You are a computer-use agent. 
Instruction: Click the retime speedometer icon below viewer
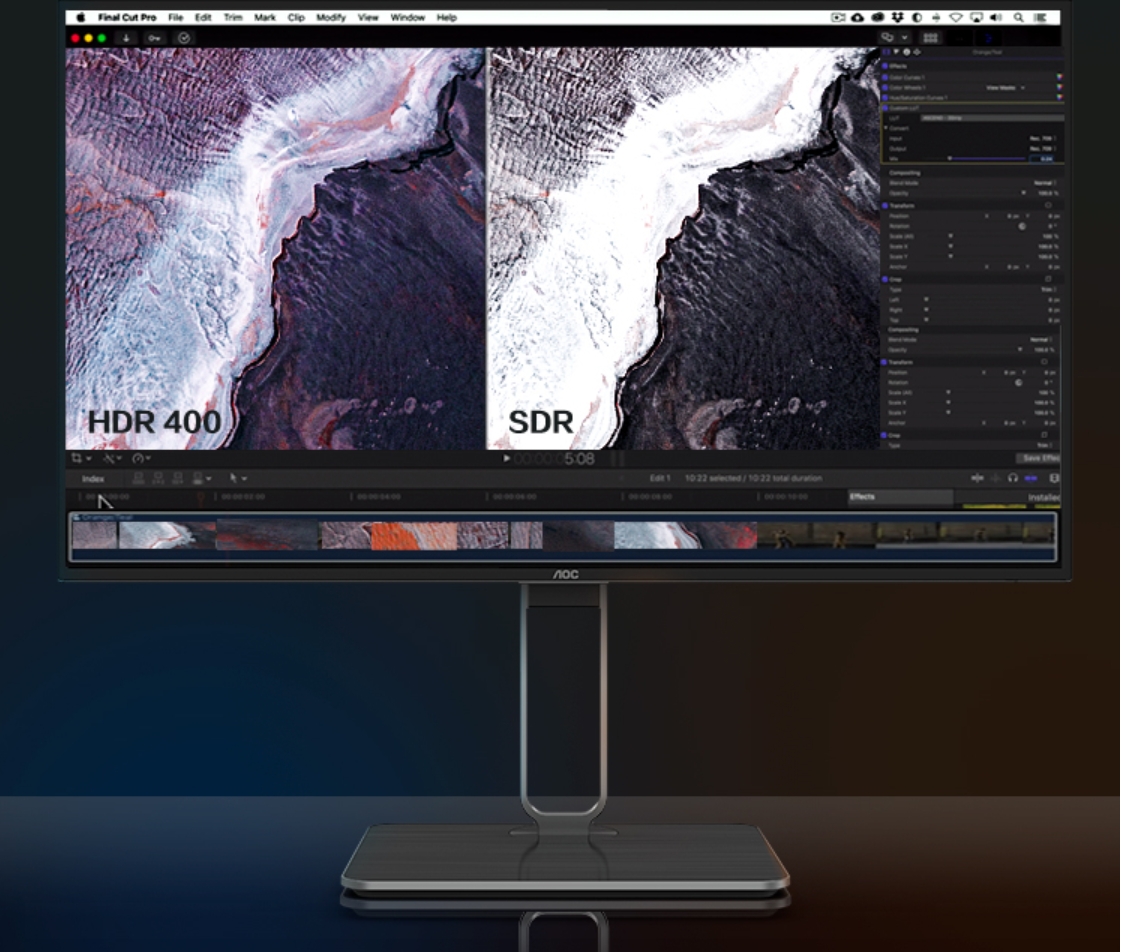click(x=138, y=459)
